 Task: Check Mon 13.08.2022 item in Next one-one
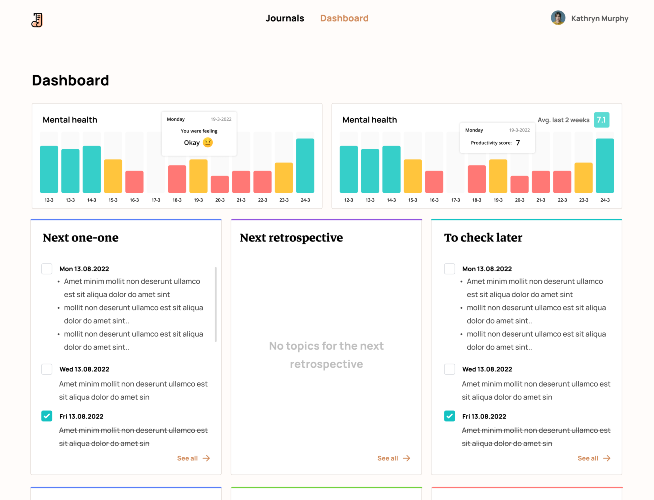tap(47, 269)
